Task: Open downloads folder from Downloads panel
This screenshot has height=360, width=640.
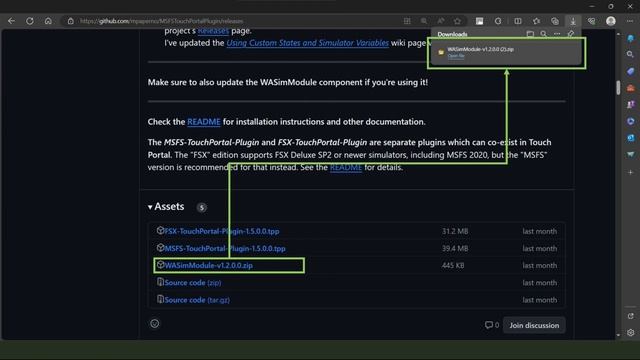Action: coord(530,34)
